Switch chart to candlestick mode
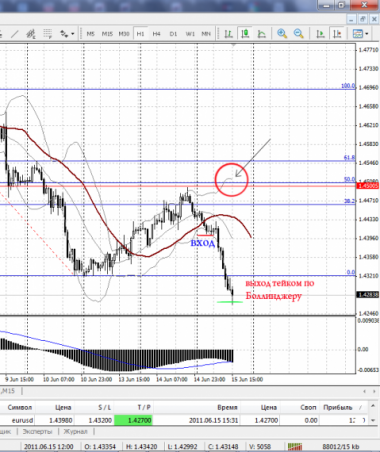The height and width of the screenshot is (452, 380). point(245,34)
